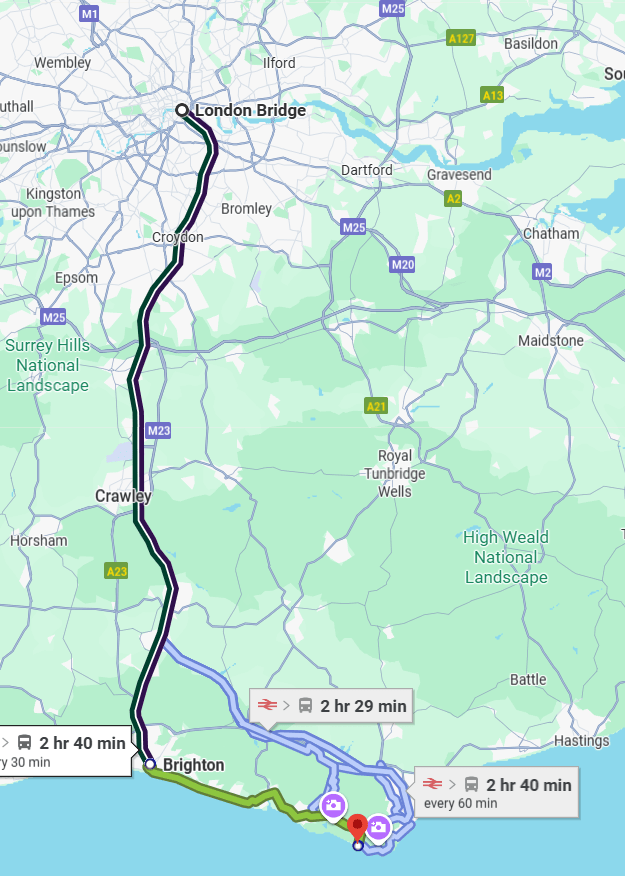Click the A127 road shield near Basildon
Viewport: 625px width, 876px height.
tap(461, 38)
